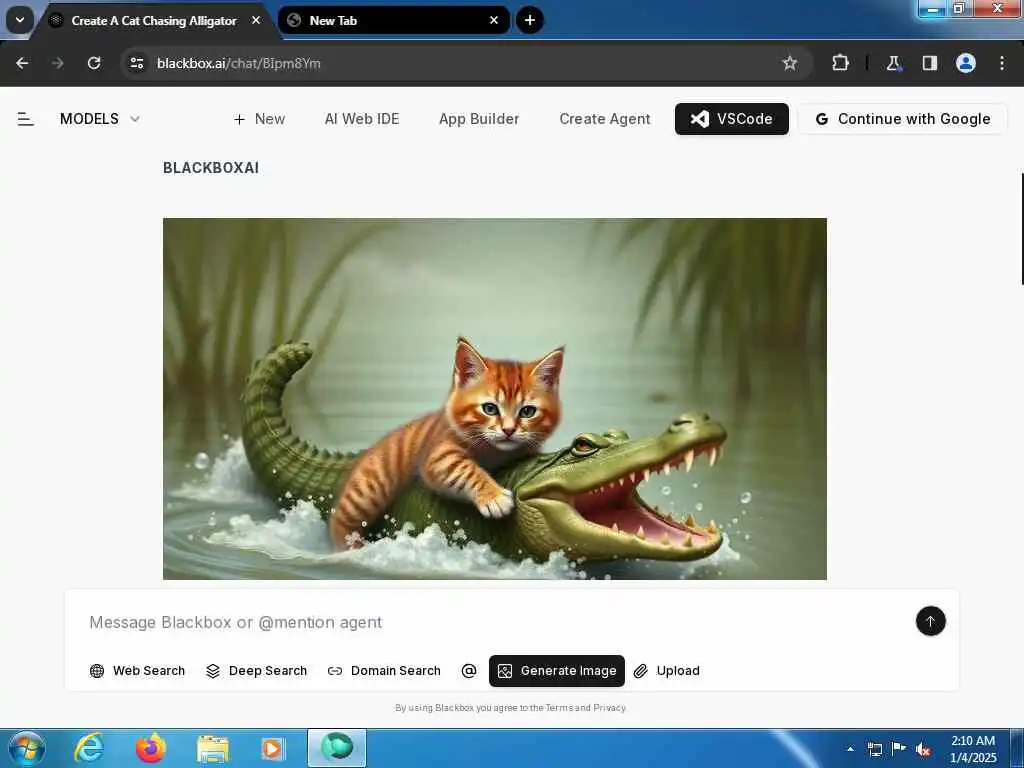Go back in browser history
This screenshot has height=768, width=1024.
[x=22, y=63]
